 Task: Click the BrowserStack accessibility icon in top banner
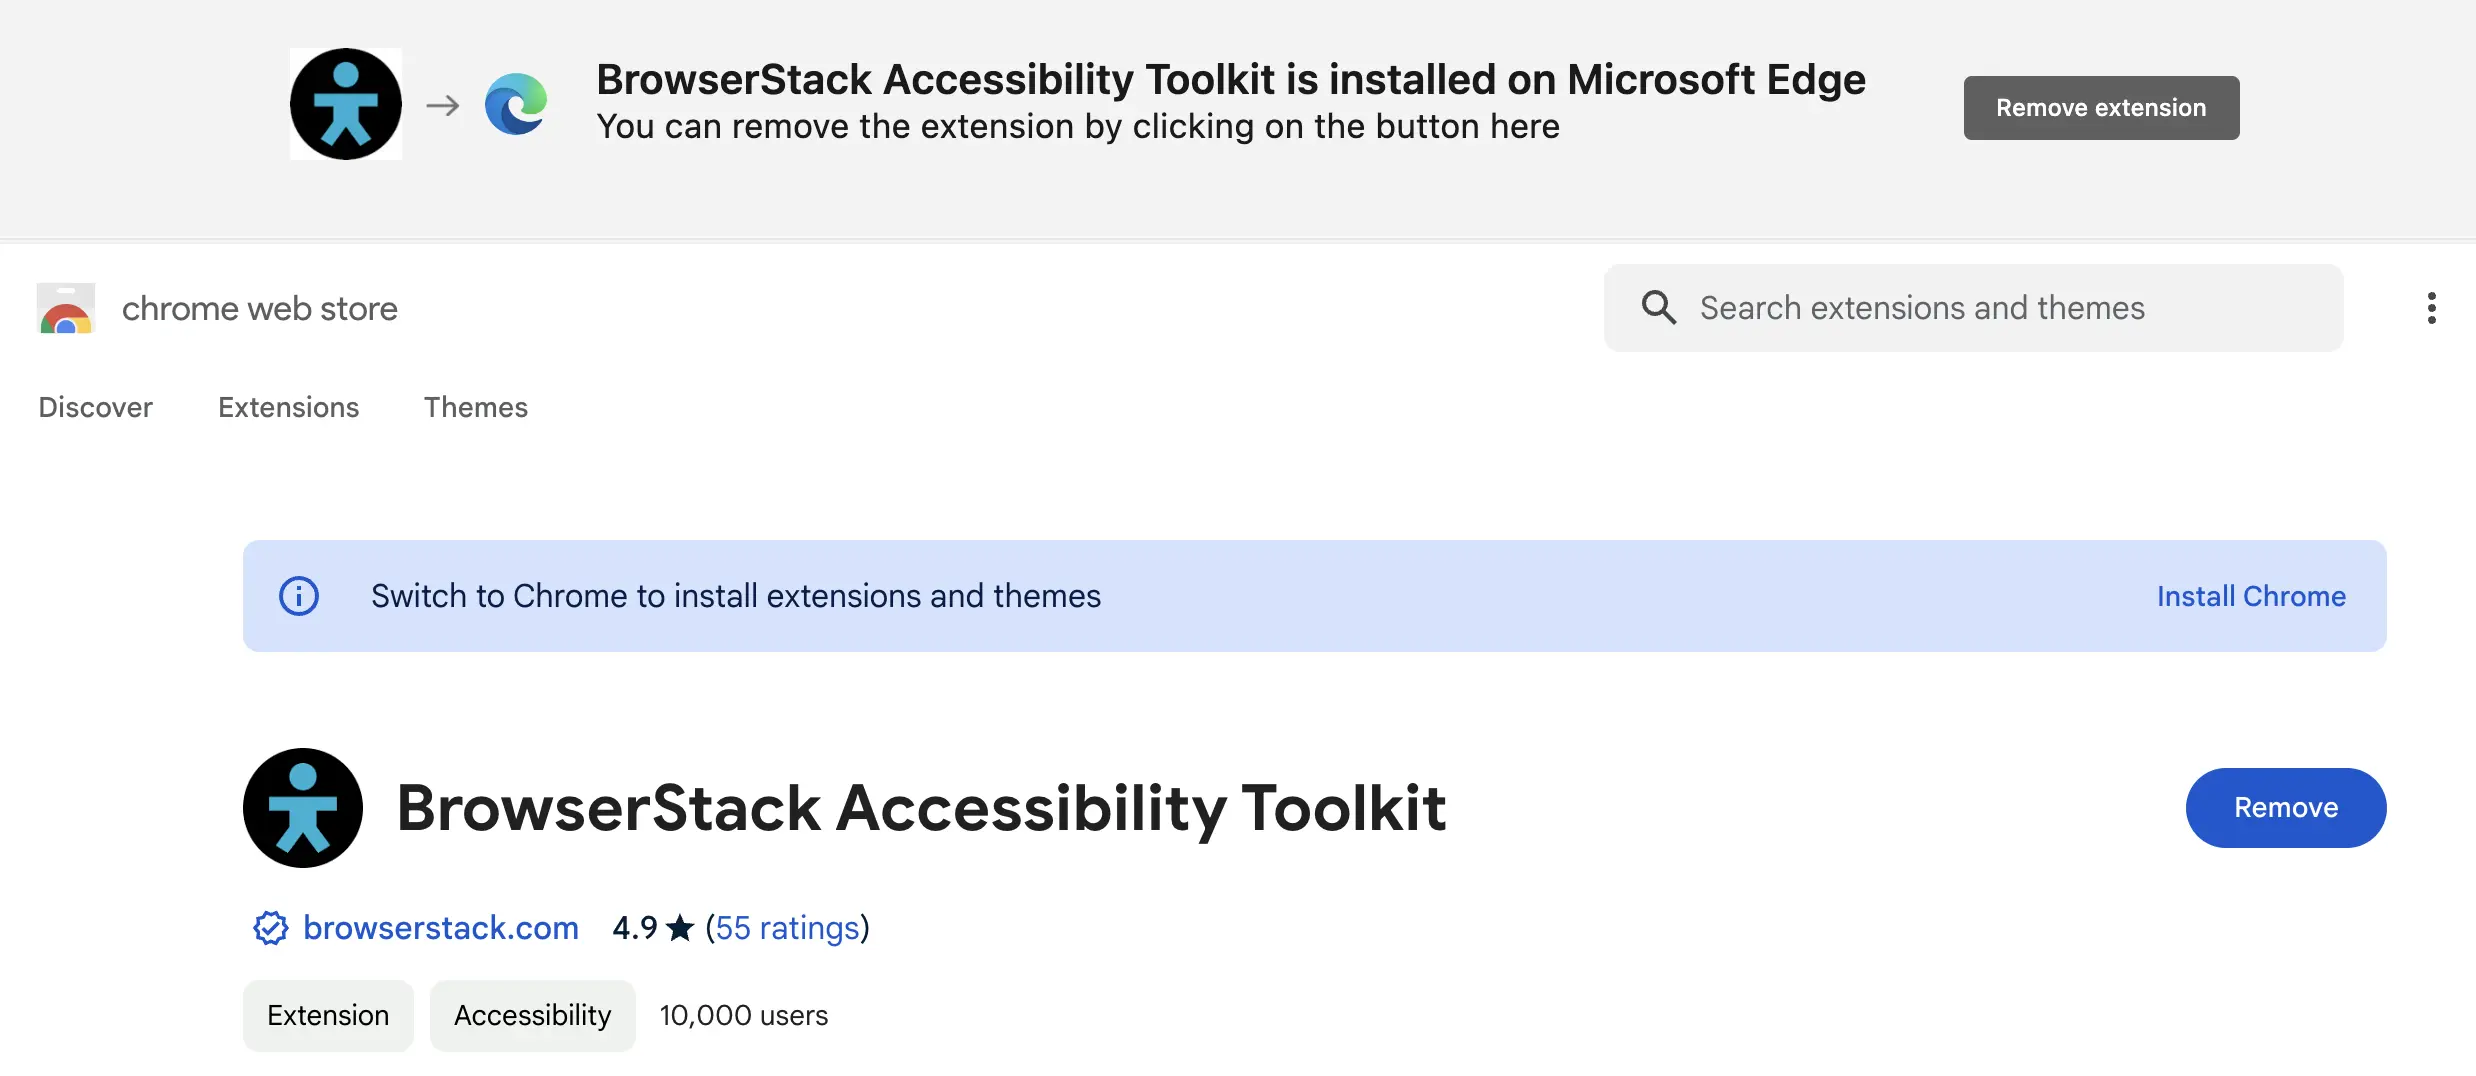click(345, 104)
